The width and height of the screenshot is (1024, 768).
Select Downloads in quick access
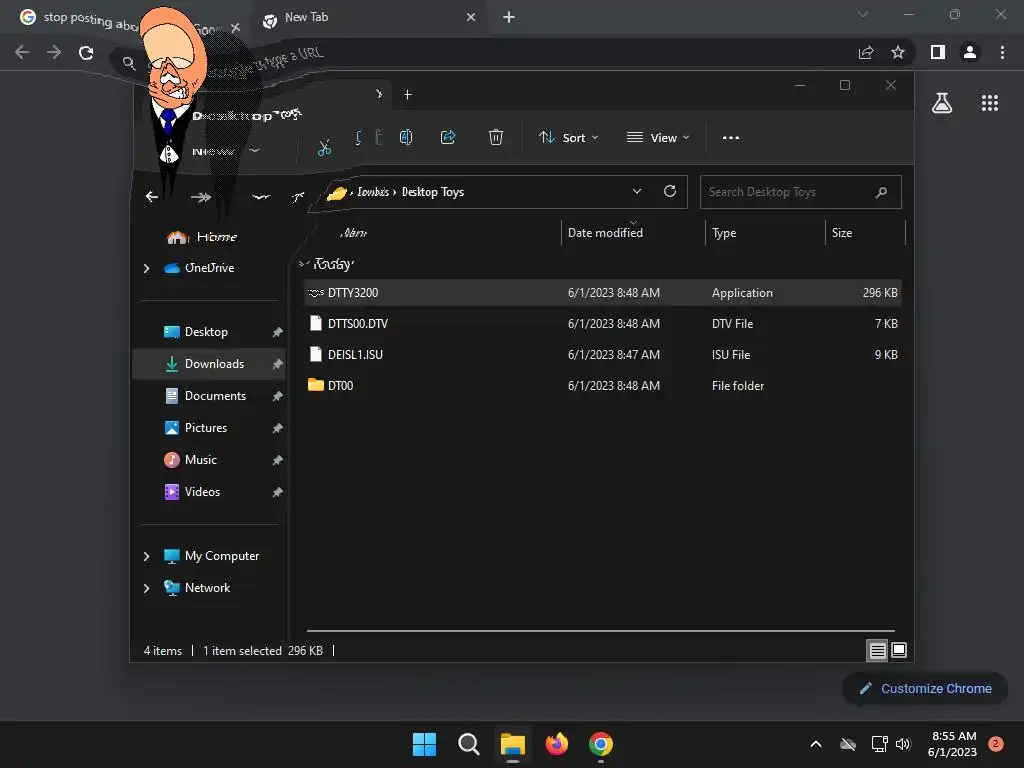[209, 364]
